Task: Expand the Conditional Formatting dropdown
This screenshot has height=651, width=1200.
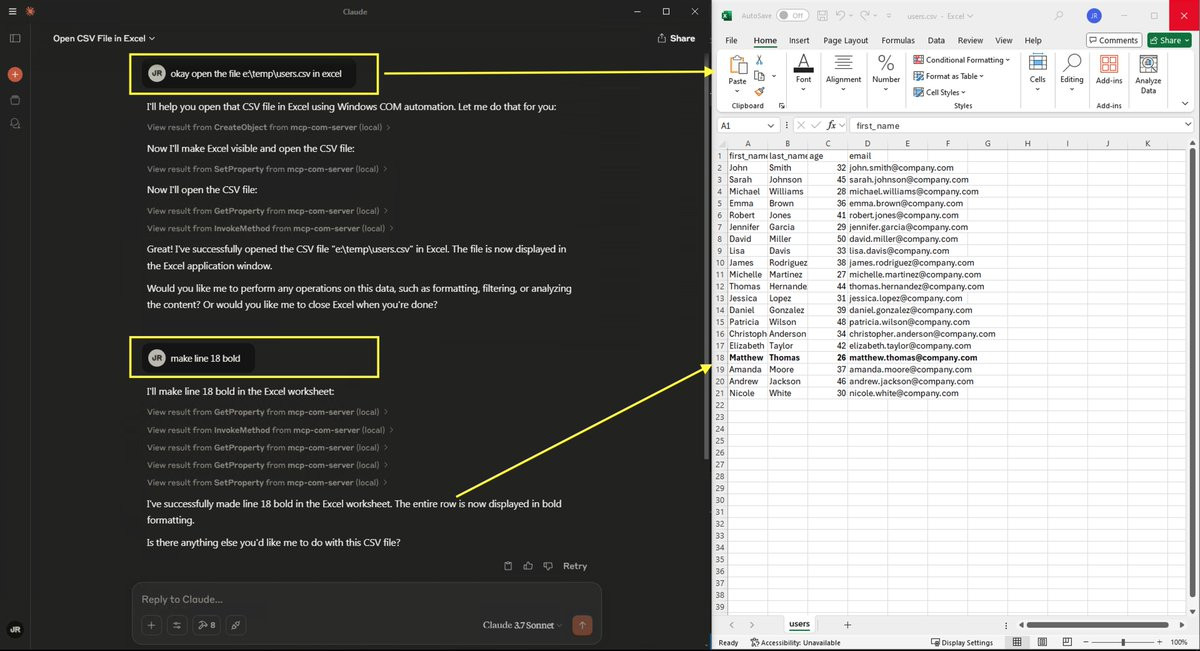Action: [x=962, y=60]
